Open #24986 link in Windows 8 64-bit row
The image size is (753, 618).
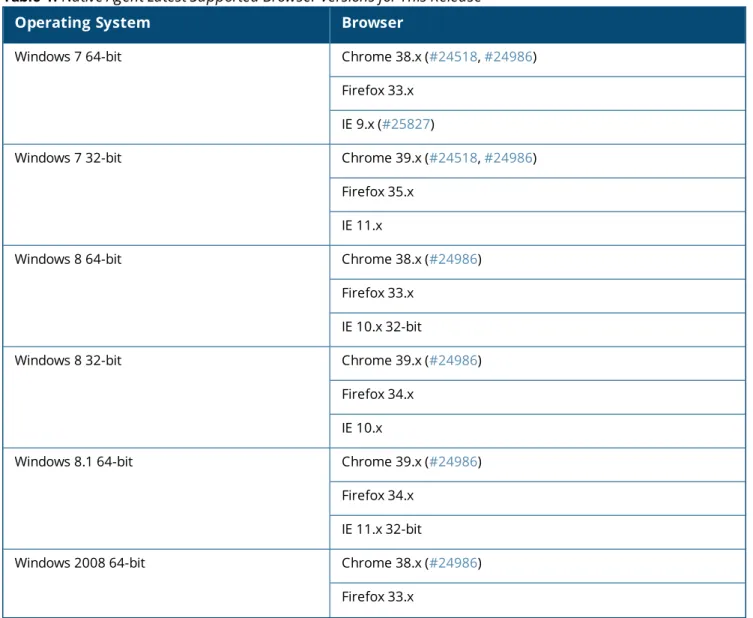coord(453,259)
